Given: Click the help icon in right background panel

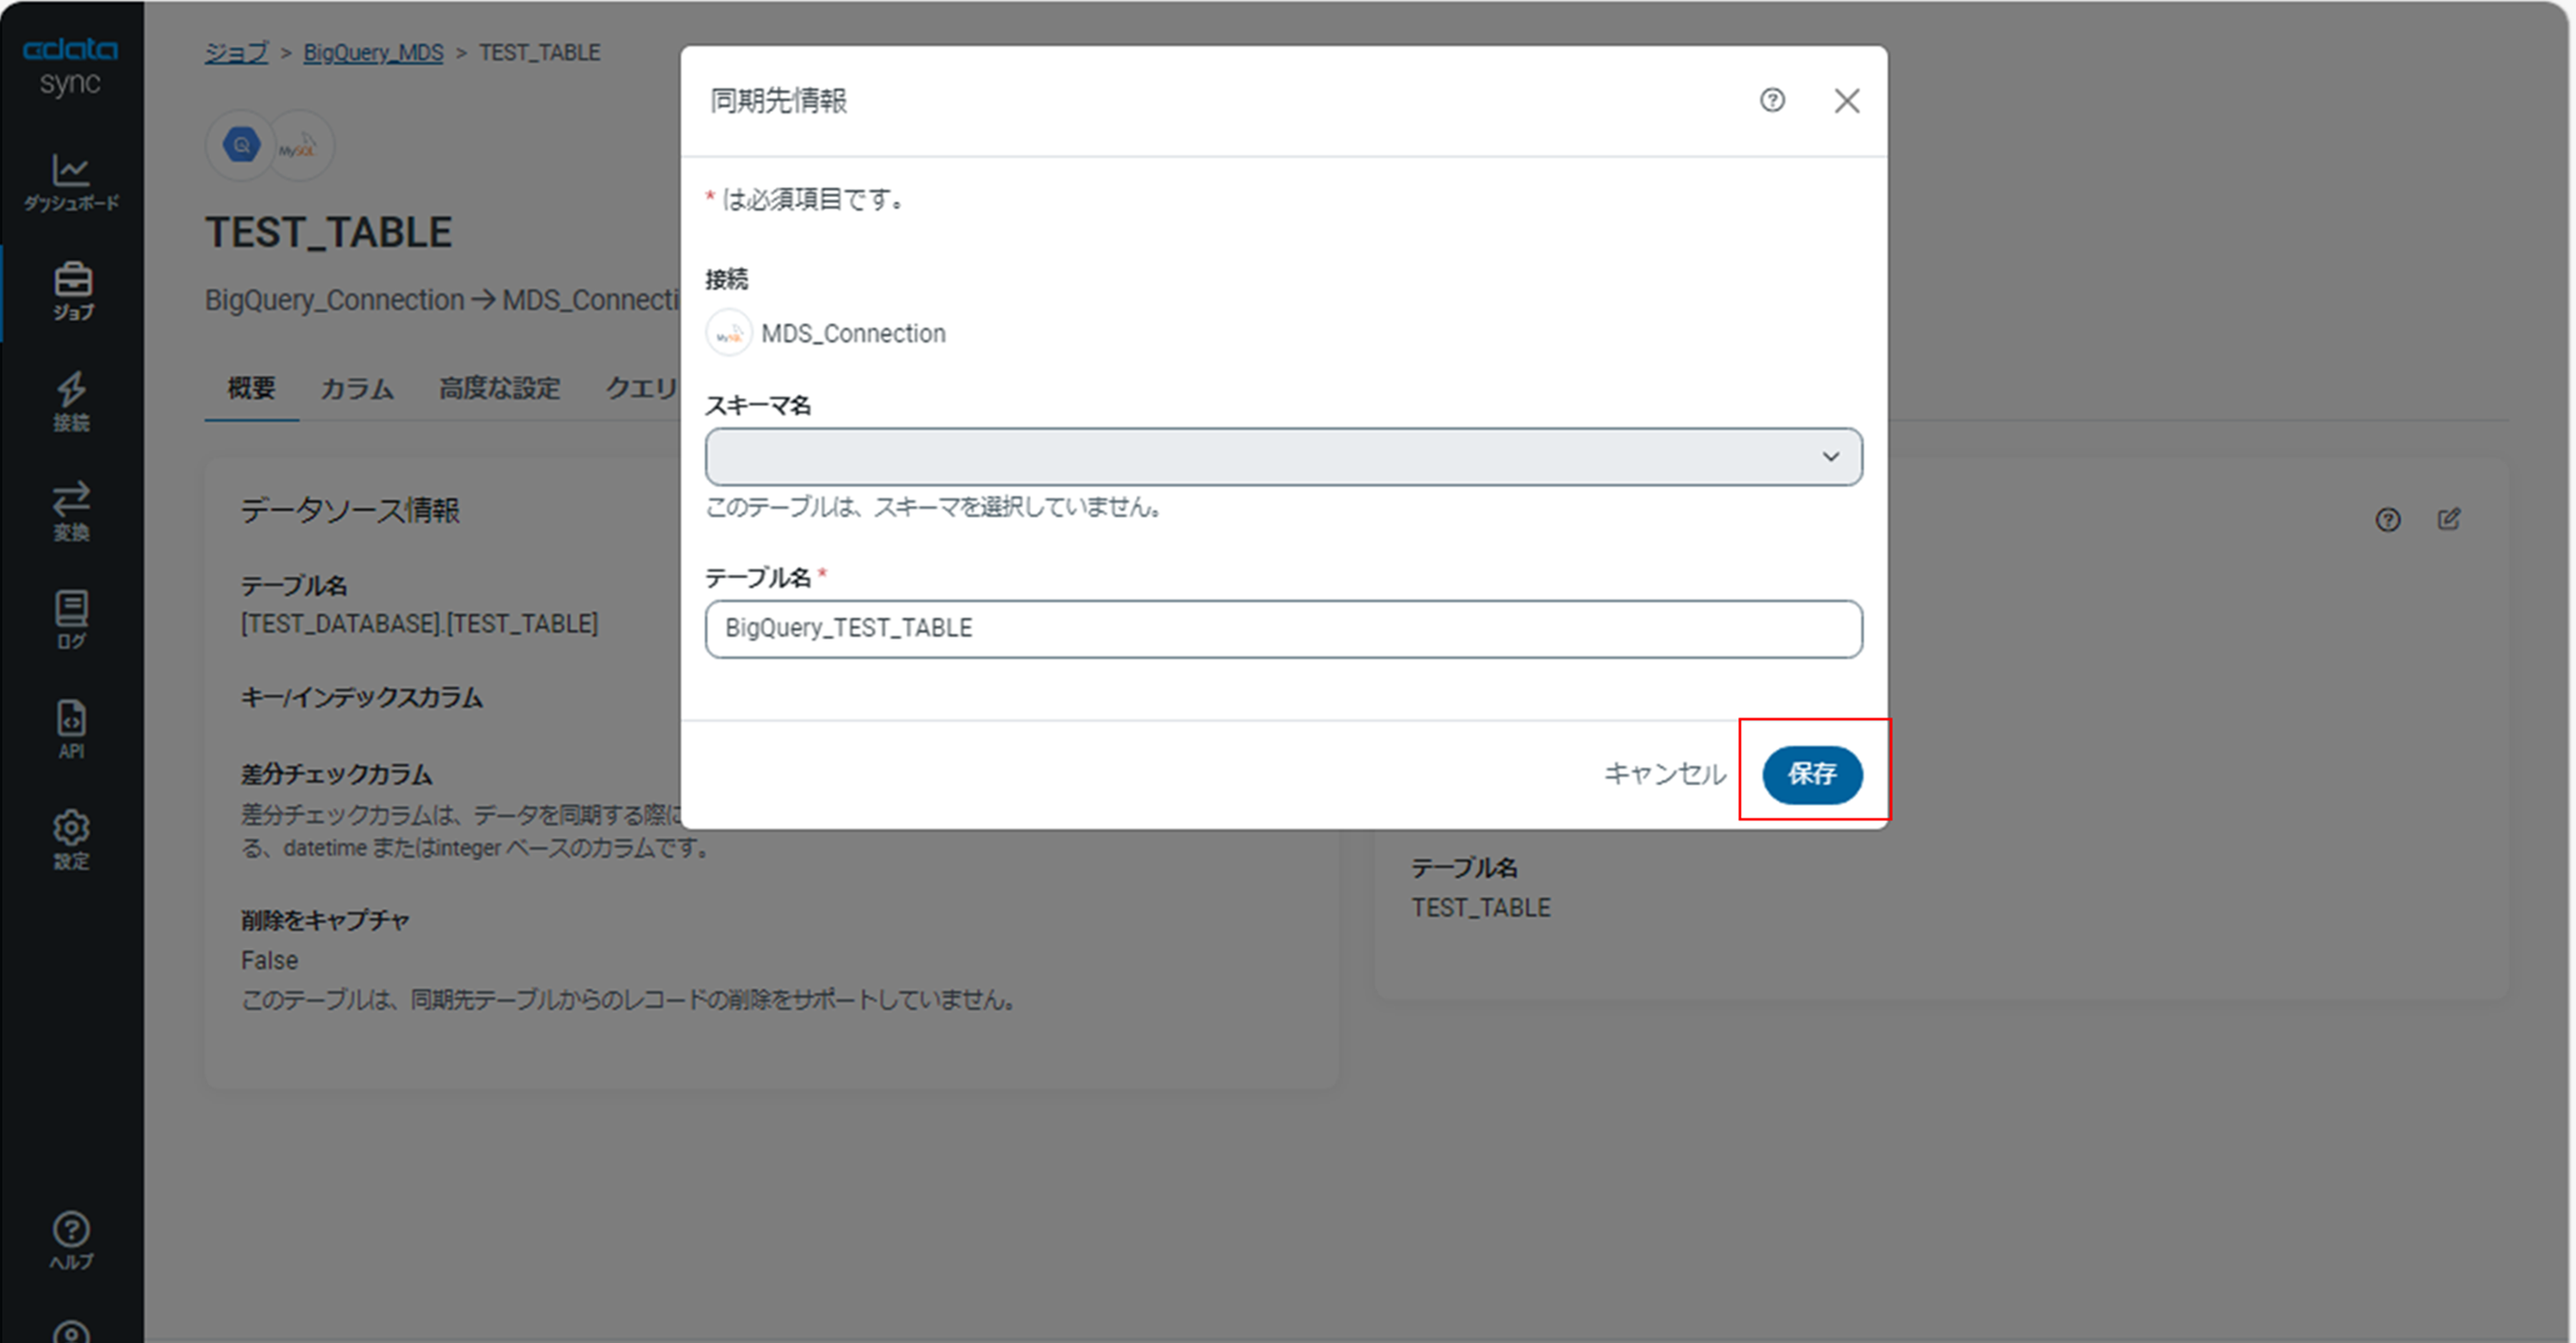Looking at the screenshot, I should [2388, 520].
